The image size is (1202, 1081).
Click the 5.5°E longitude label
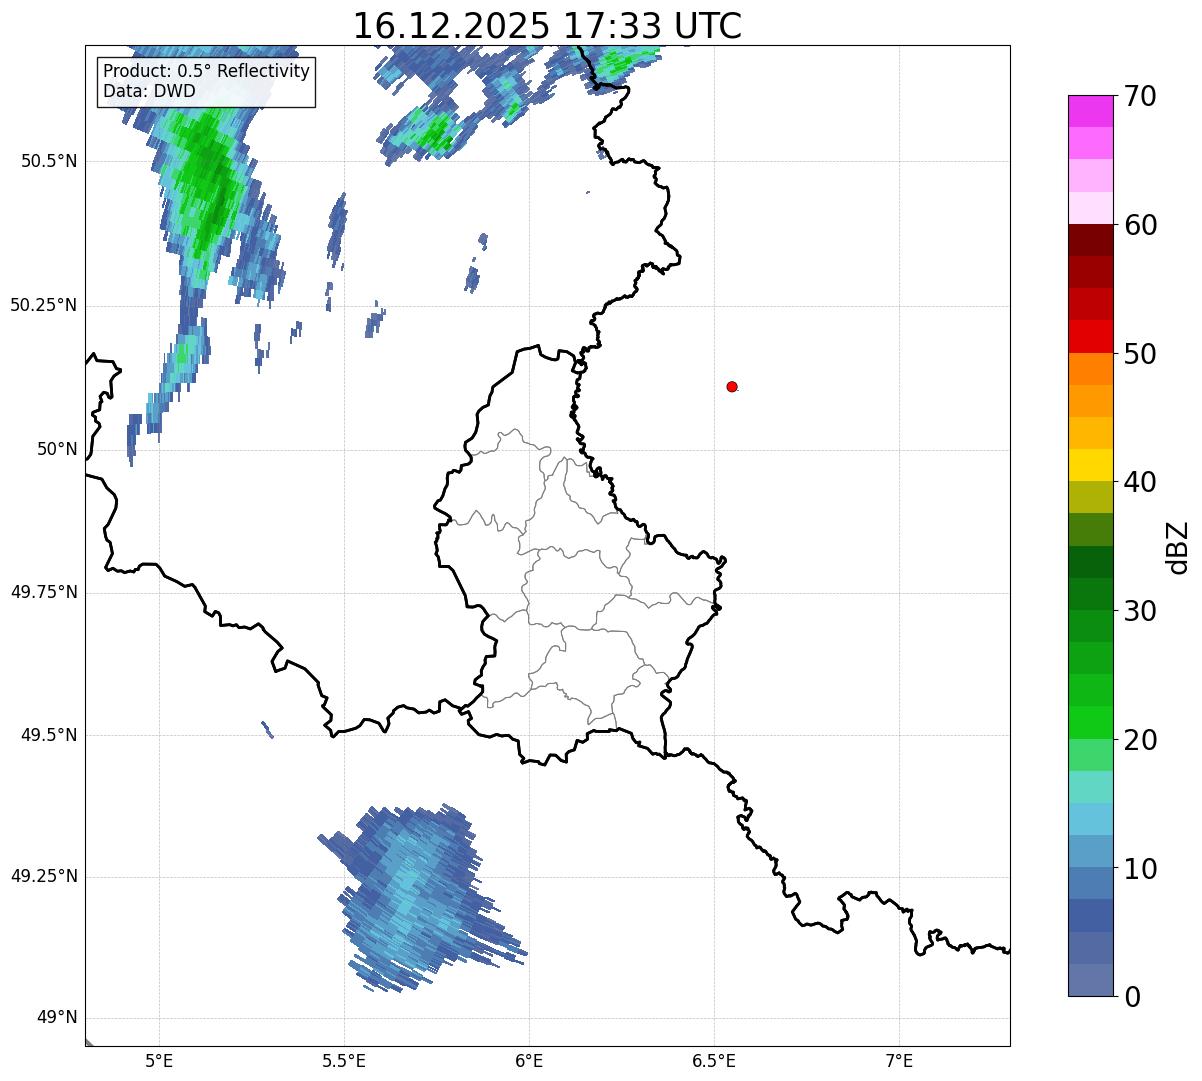pyautogui.click(x=344, y=1061)
